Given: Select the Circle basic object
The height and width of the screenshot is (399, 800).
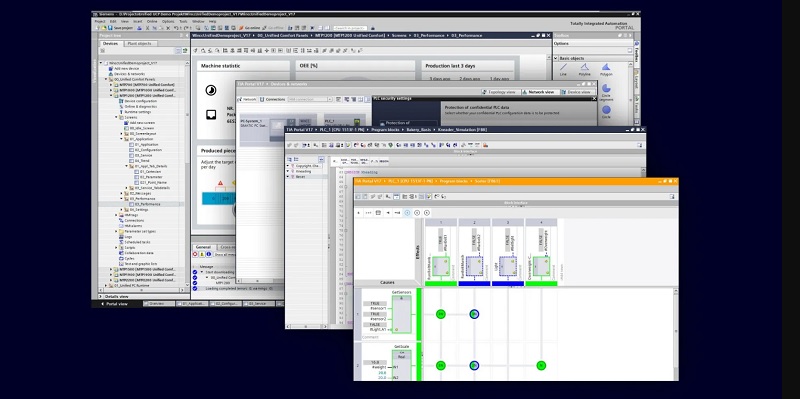Looking at the screenshot, I should tap(606, 112).
